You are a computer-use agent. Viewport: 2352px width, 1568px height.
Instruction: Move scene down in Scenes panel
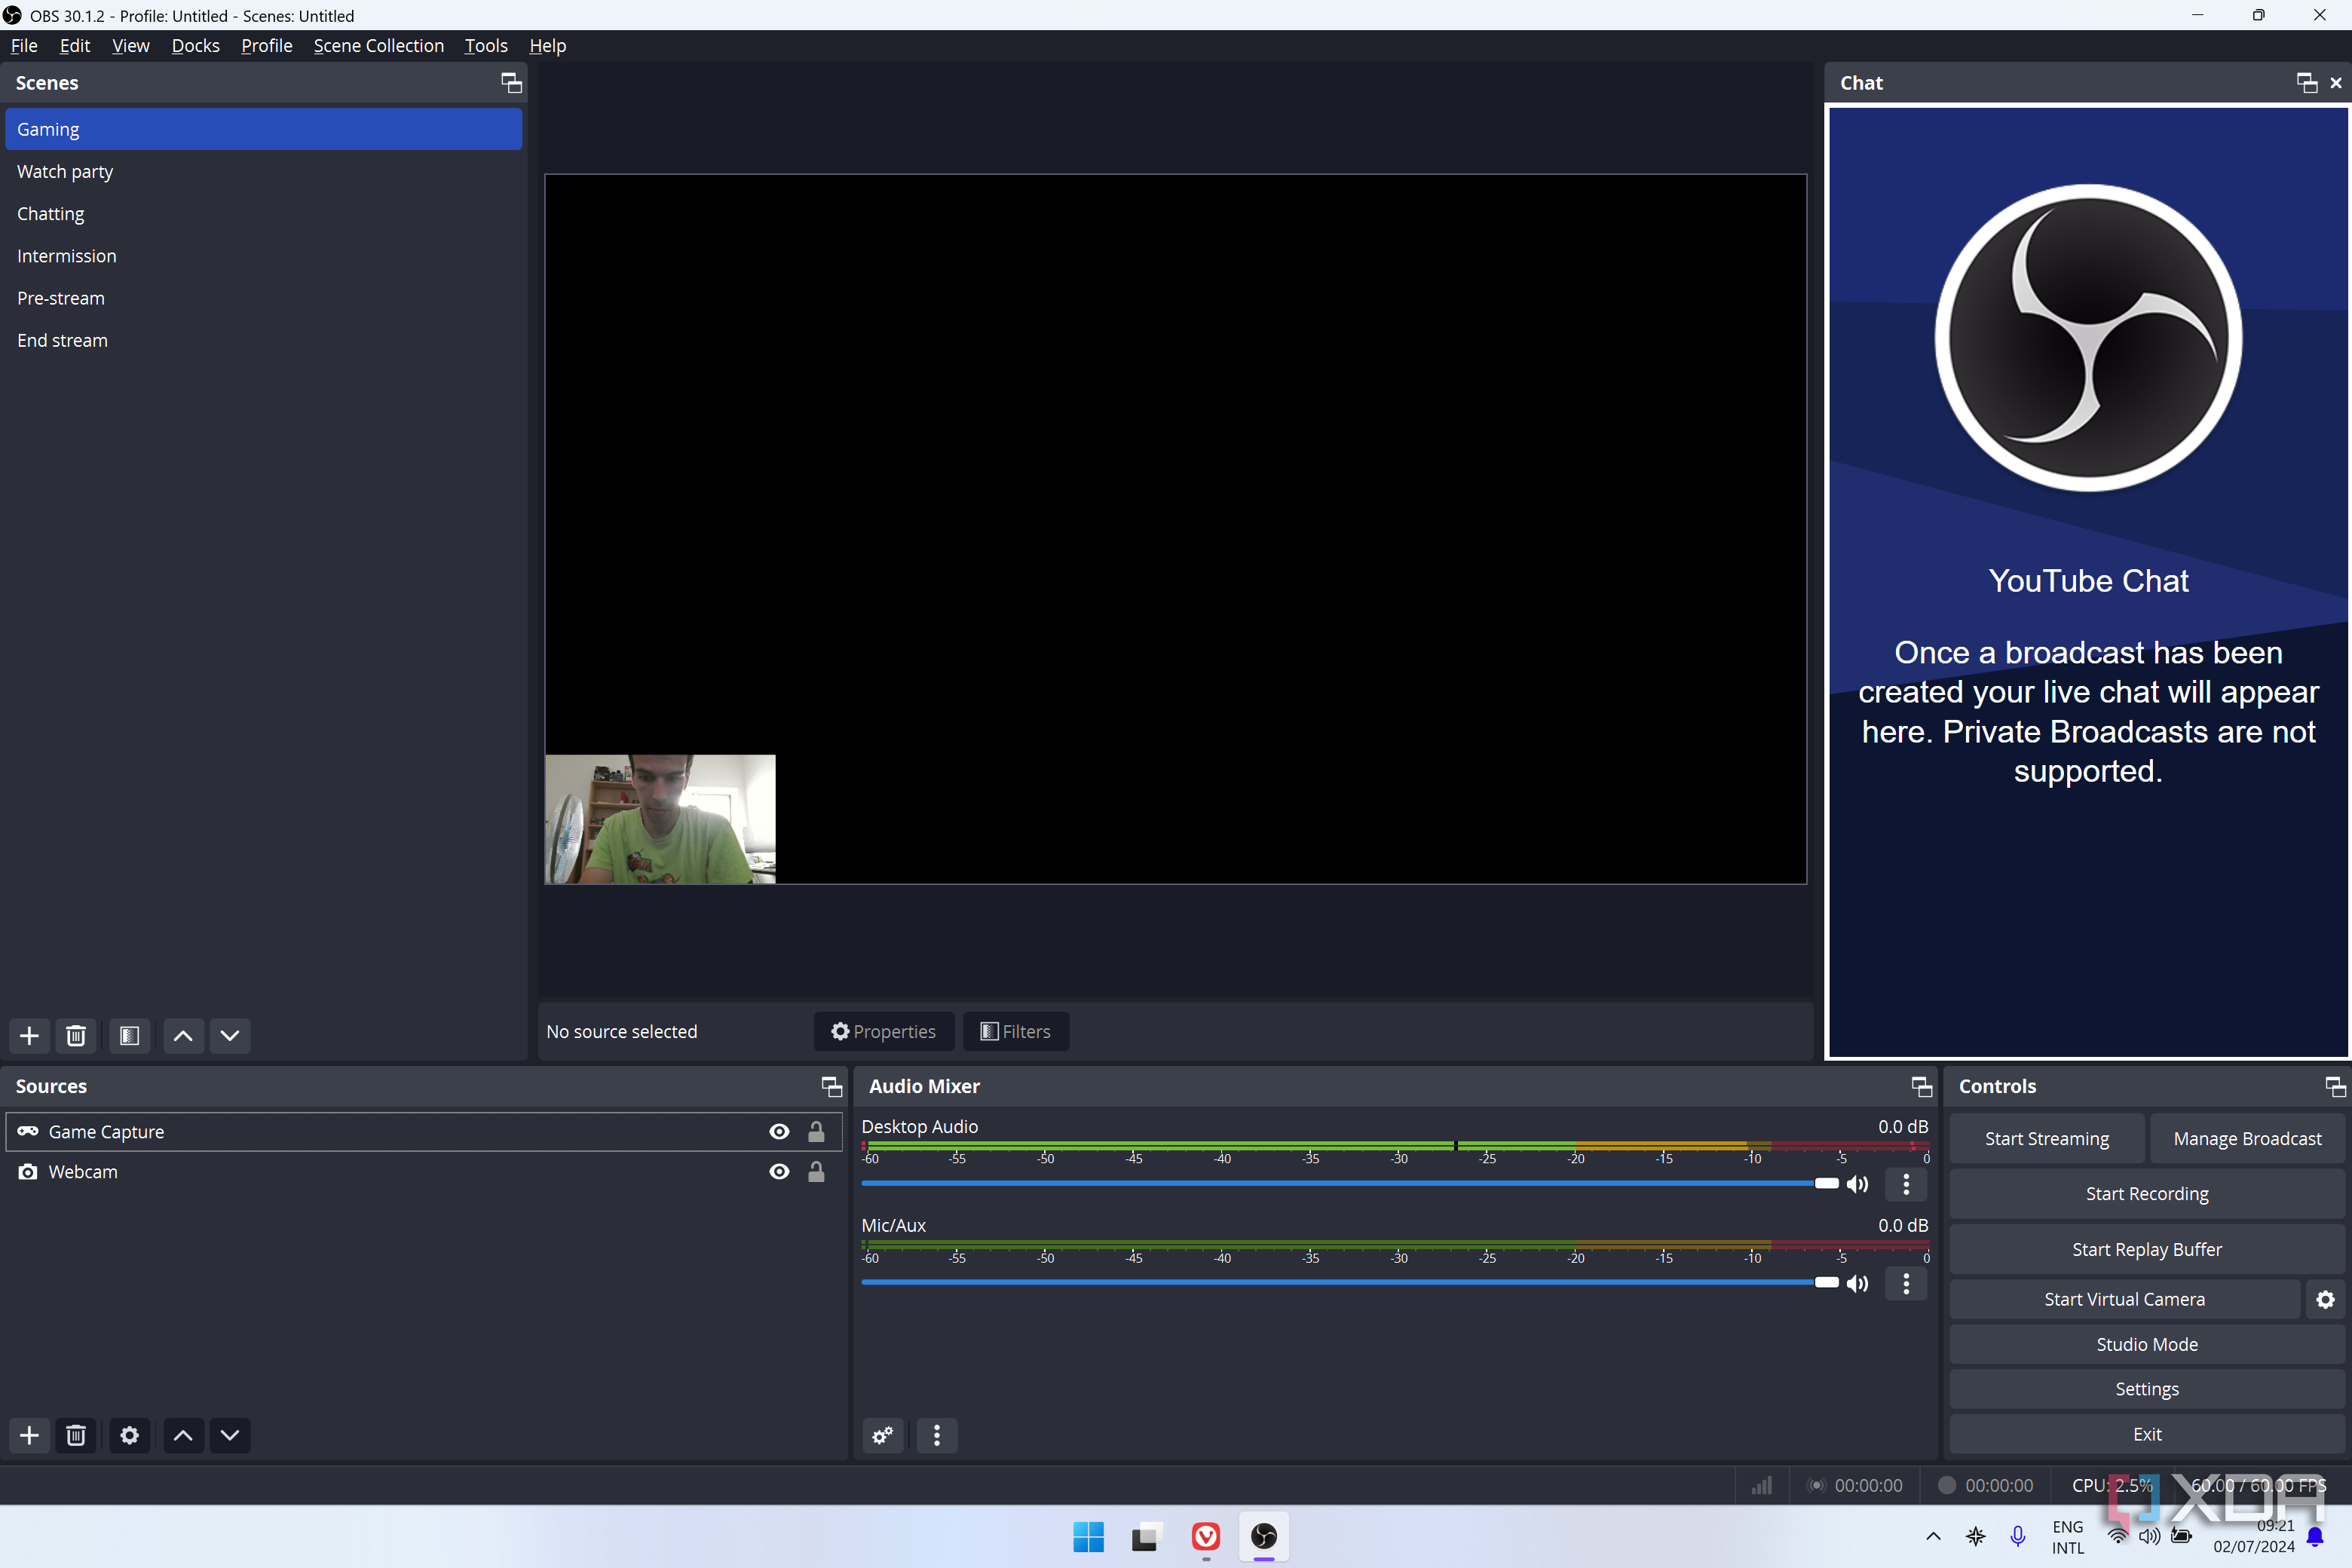click(230, 1035)
